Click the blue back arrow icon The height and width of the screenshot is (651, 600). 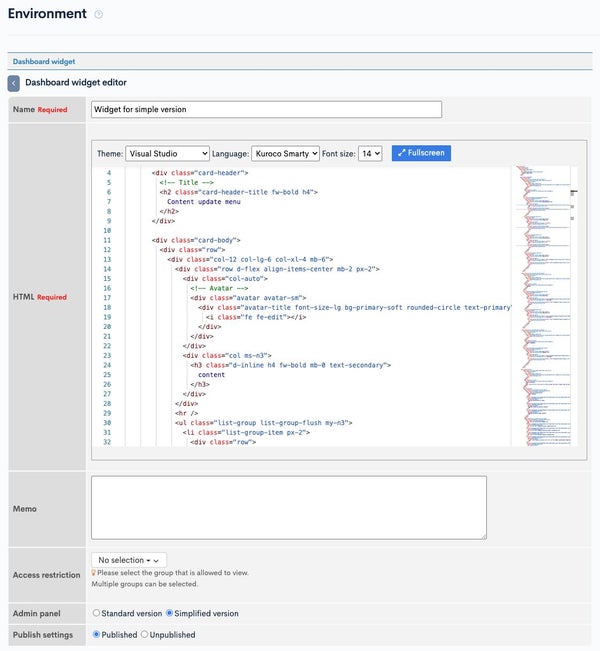coord(14,83)
